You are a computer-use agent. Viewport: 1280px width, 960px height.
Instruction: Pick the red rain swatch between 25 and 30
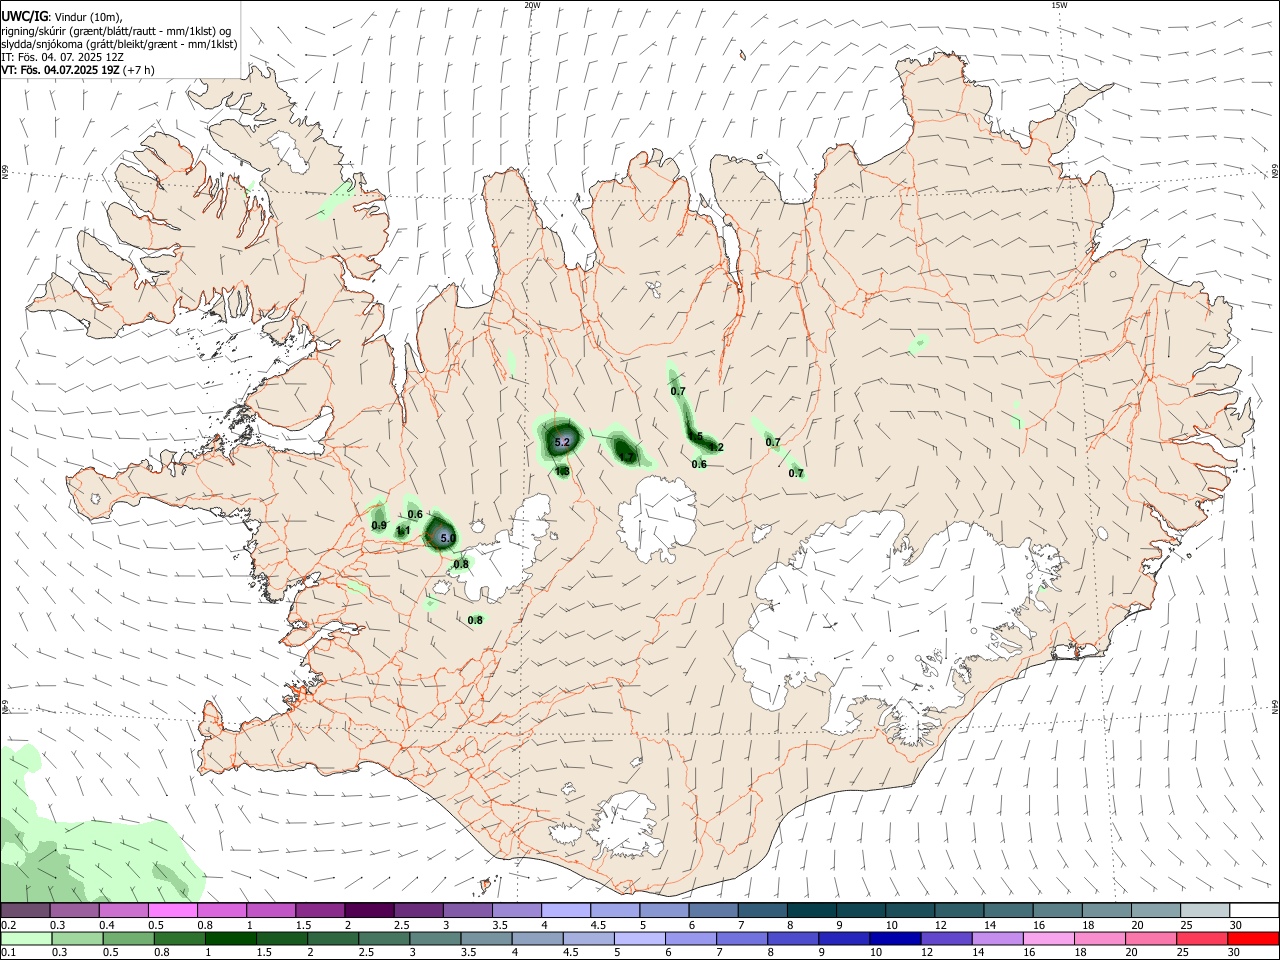[1203, 938]
